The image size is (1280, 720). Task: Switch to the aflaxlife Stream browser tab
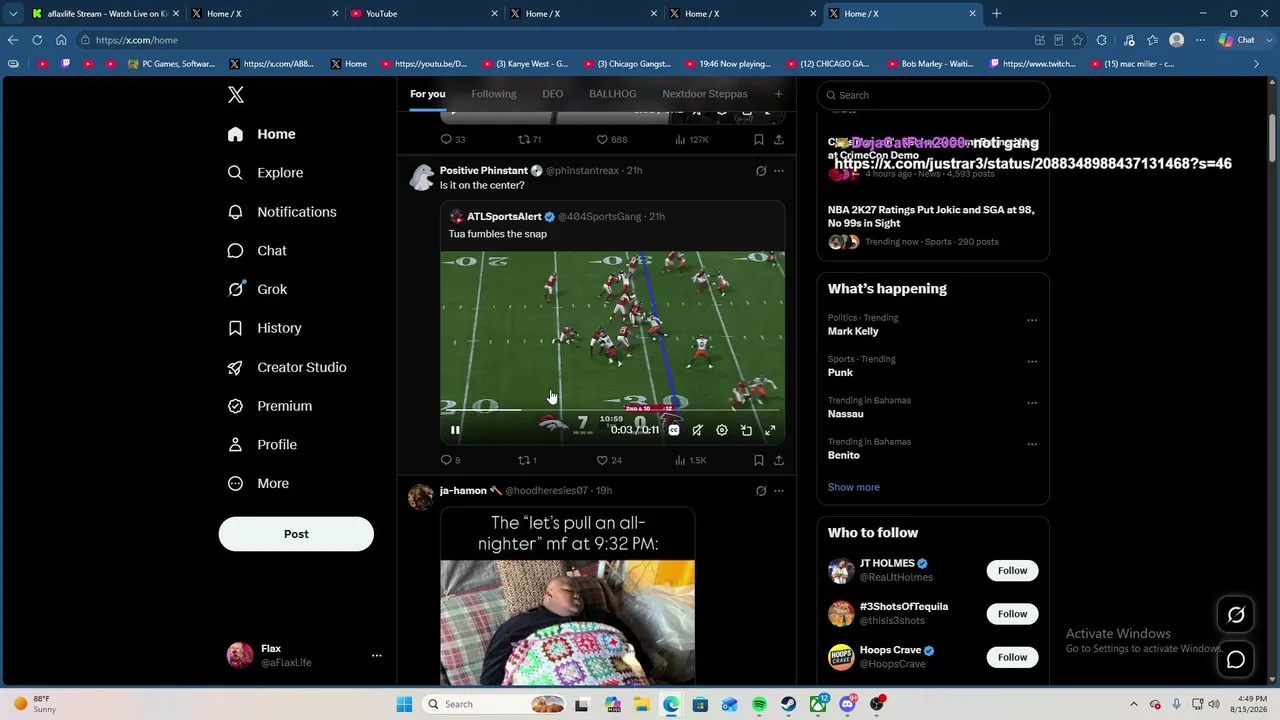105,14
